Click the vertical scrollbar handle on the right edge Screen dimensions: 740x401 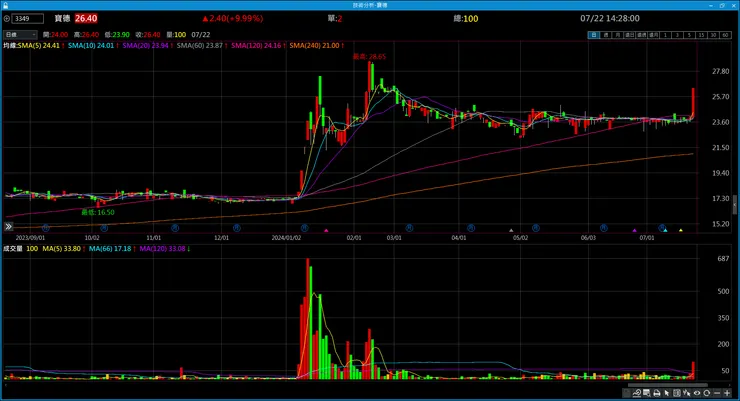(x=734, y=205)
